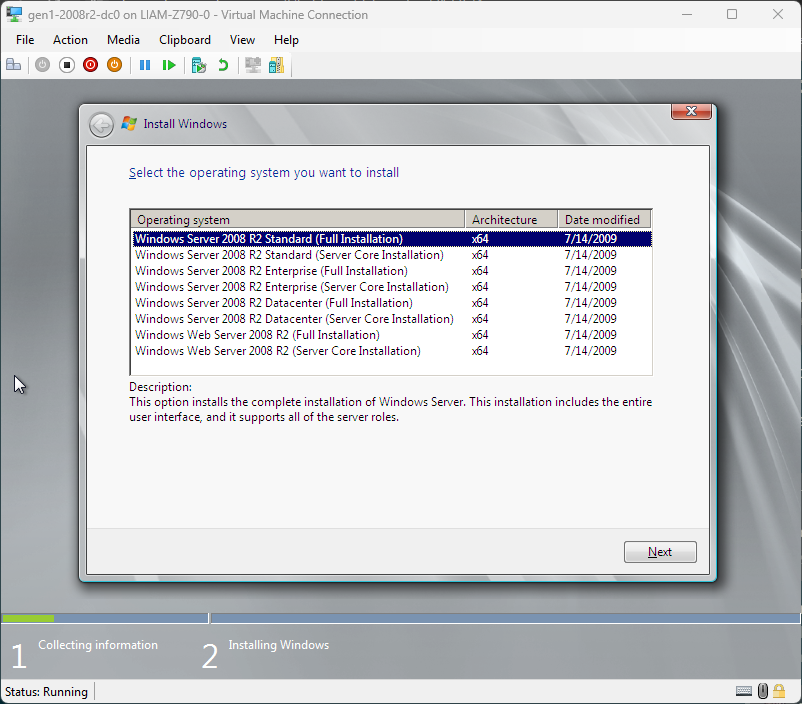This screenshot has width=802, height=704.
Task: Select Windows Server 2008 R2 Datacenter (Server Core Installation)
Action: pyautogui.click(x=392, y=319)
